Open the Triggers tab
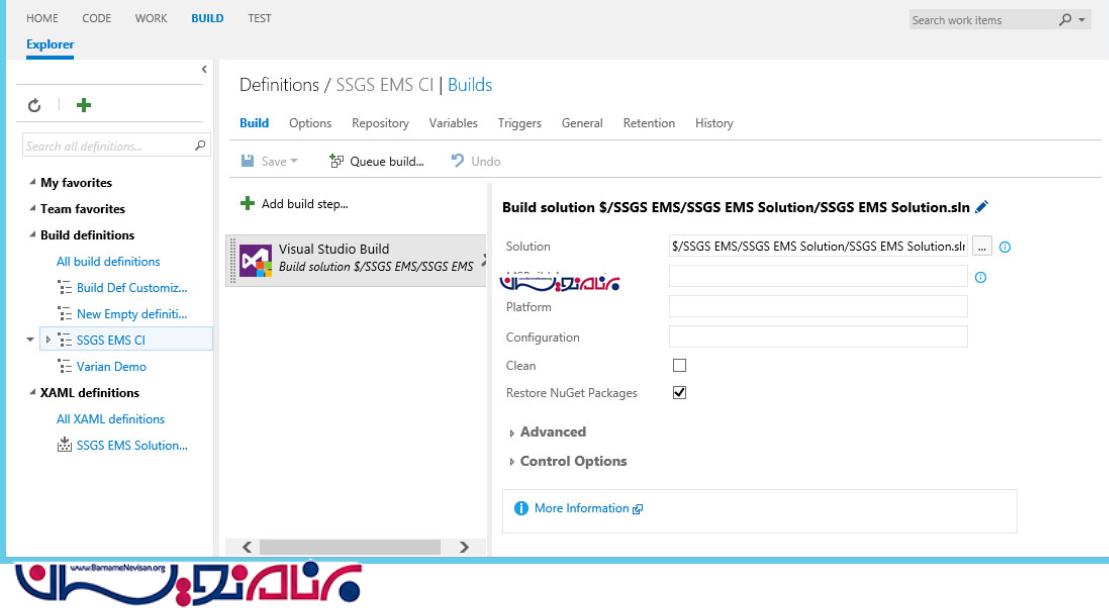 [x=519, y=123]
